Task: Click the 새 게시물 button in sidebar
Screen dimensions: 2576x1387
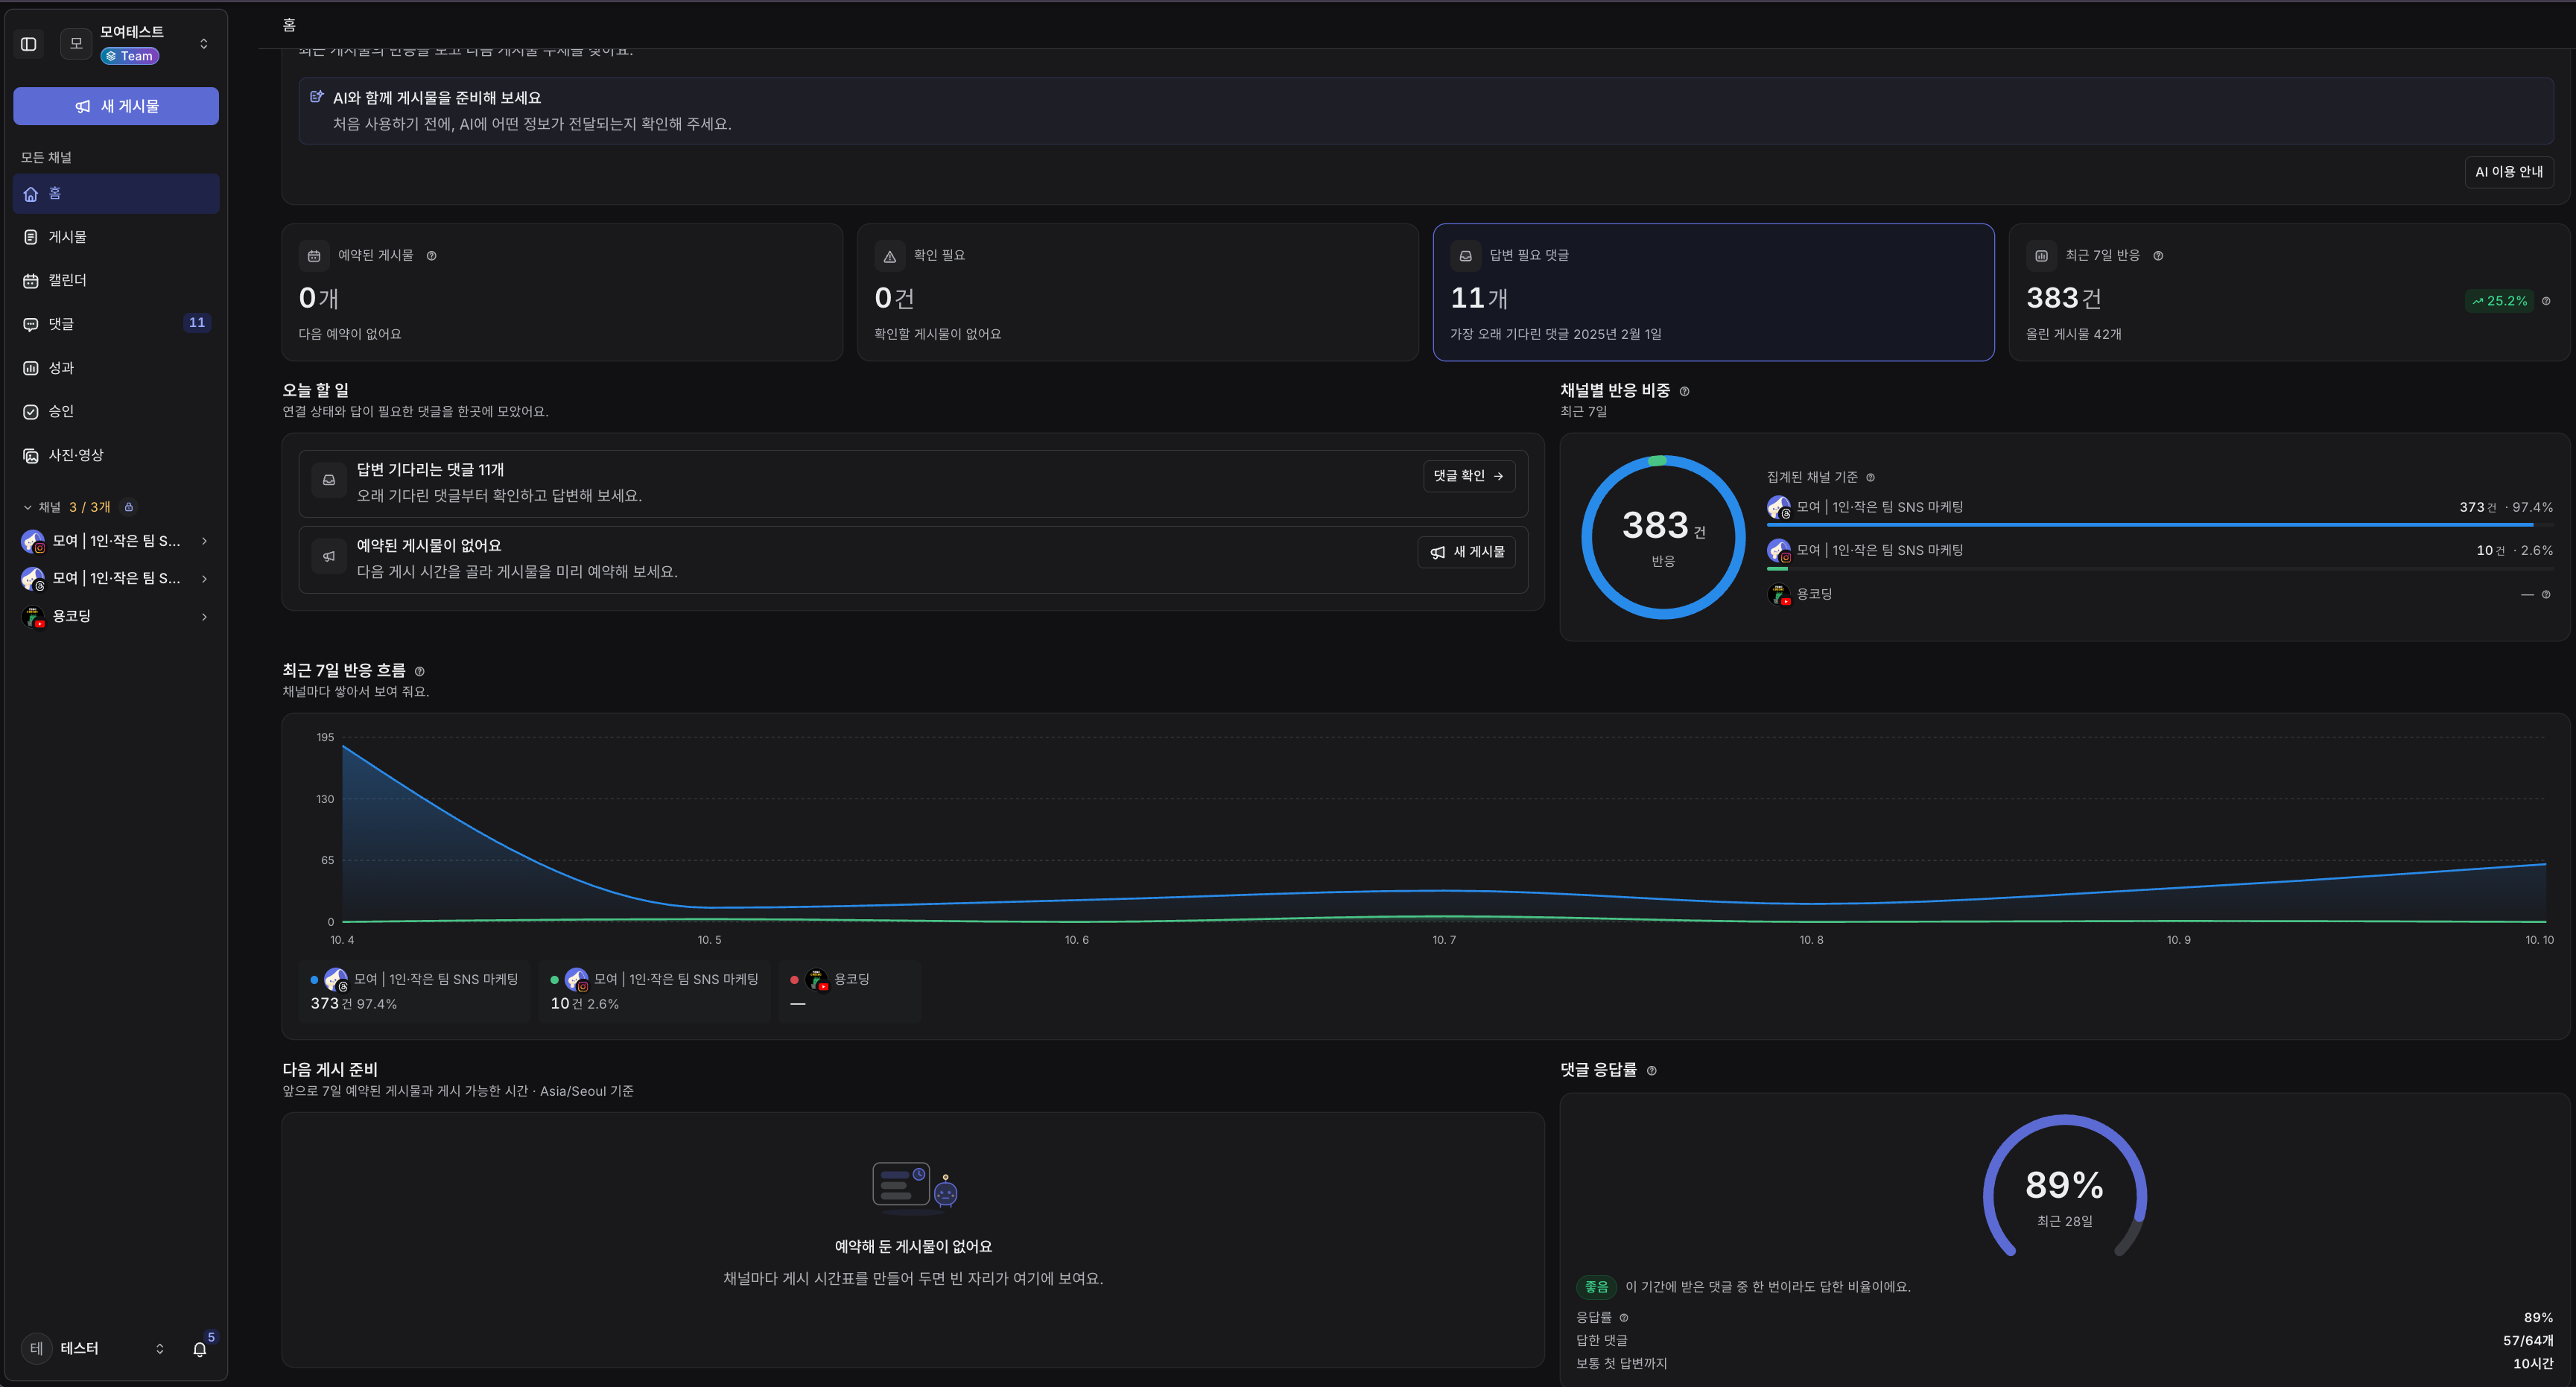Action: 116,106
